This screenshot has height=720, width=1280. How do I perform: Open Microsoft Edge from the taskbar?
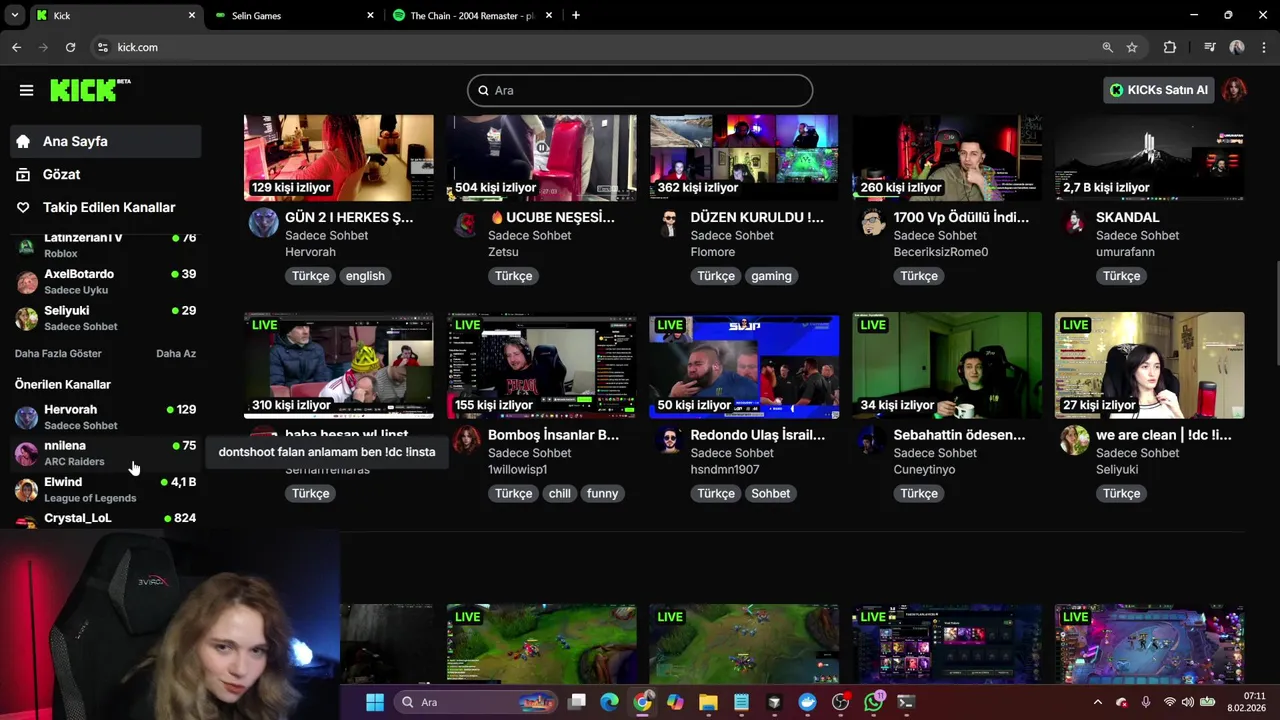[x=609, y=702]
